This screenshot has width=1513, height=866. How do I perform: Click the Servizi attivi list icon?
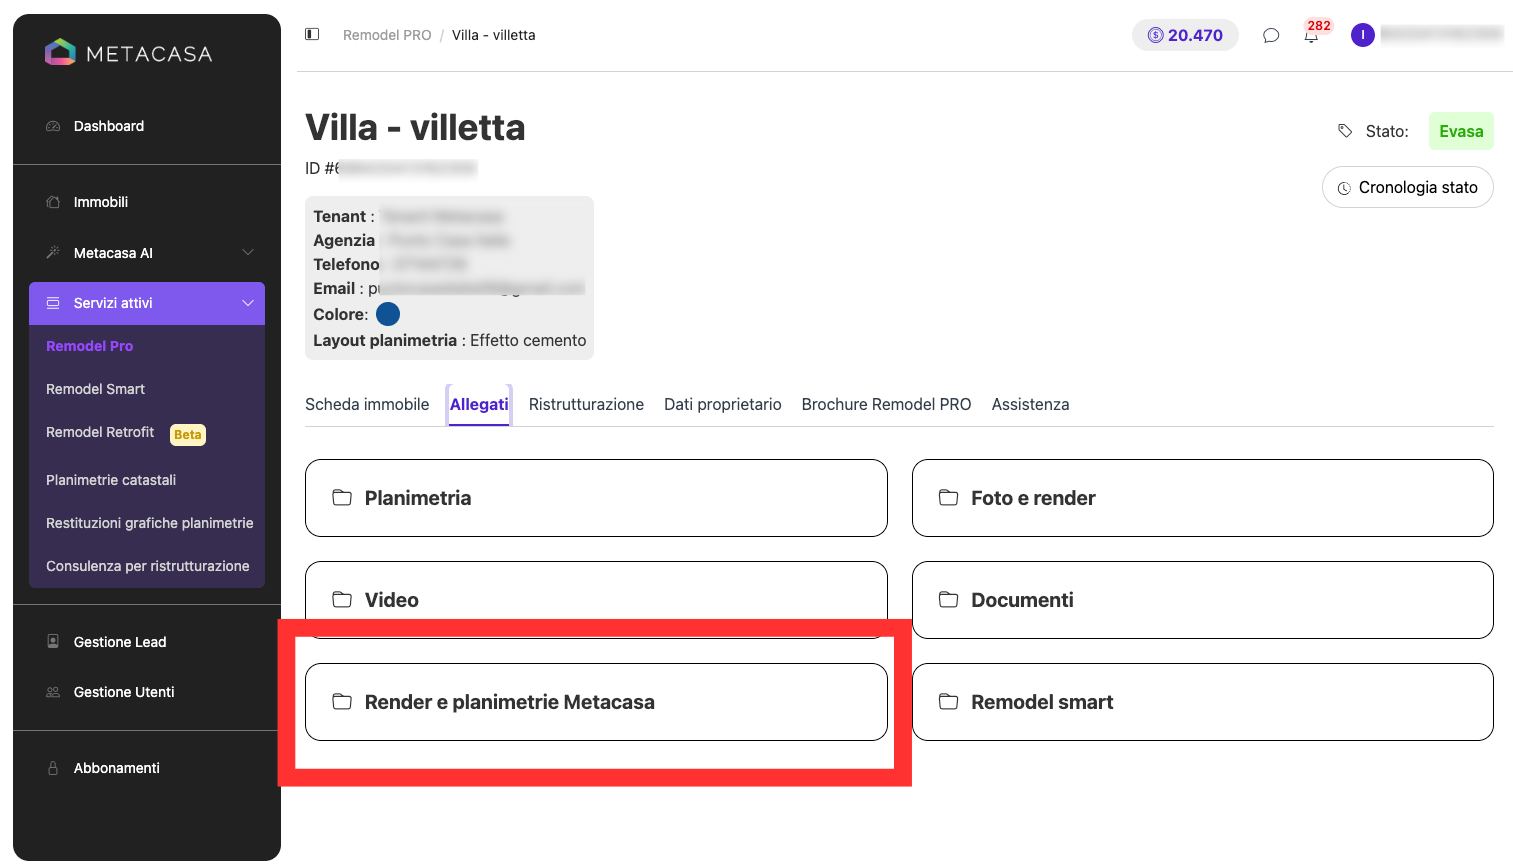(x=53, y=303)
